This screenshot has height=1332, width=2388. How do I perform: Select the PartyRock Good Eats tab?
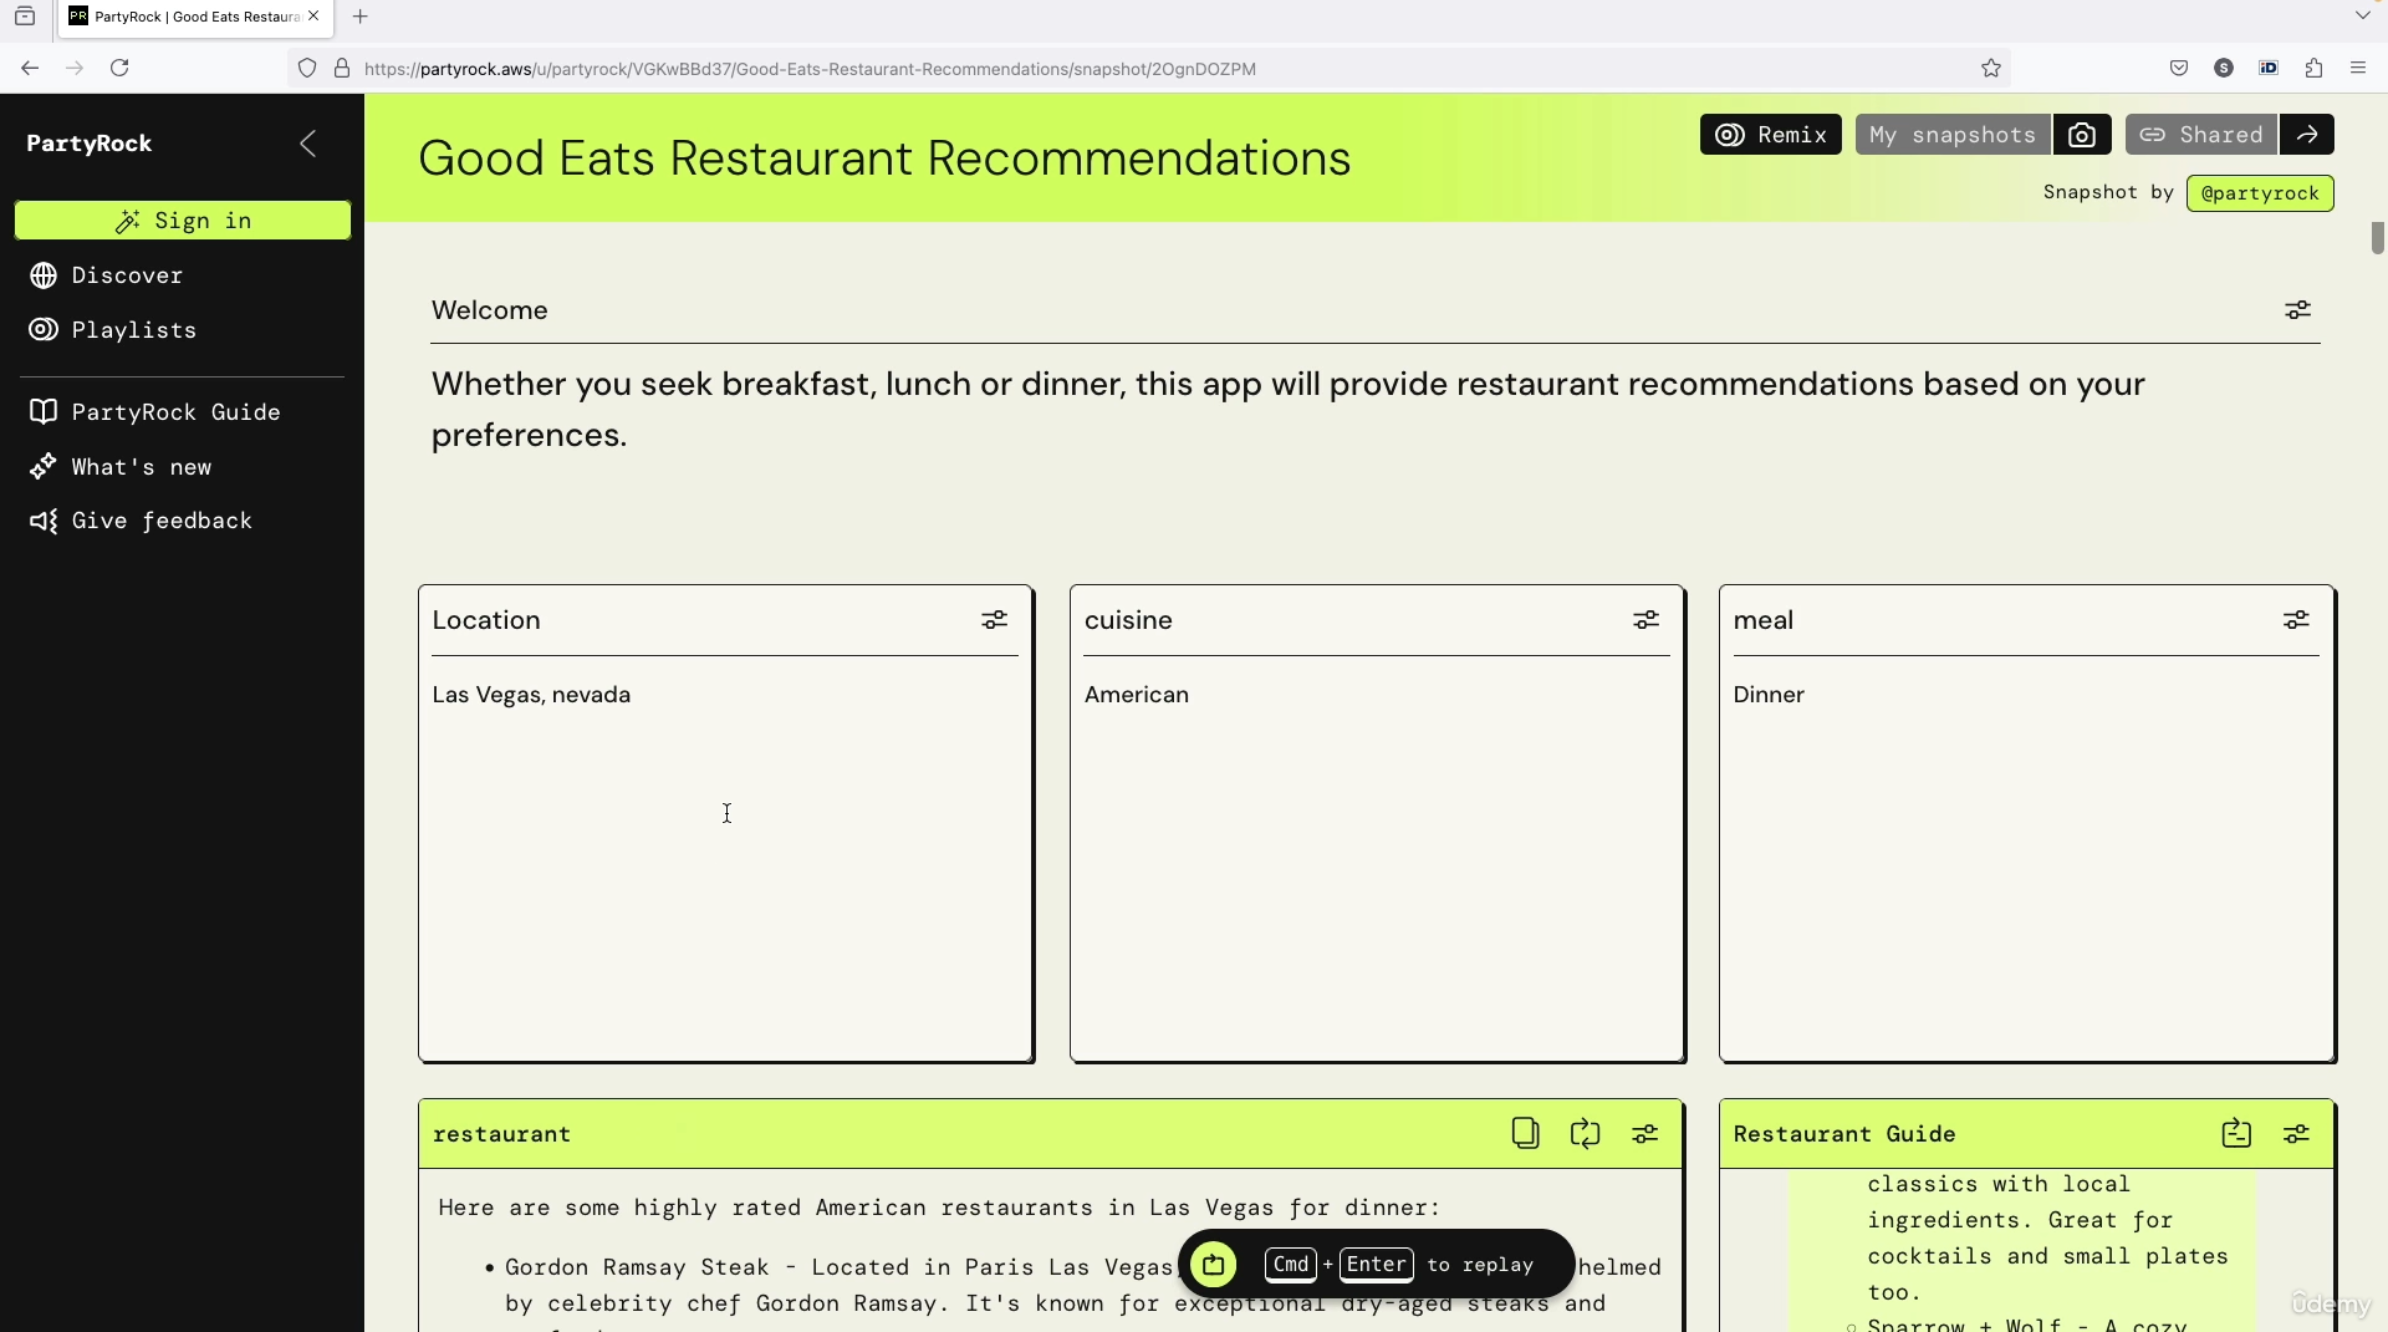pyautogui.click(x=195, y=17)
